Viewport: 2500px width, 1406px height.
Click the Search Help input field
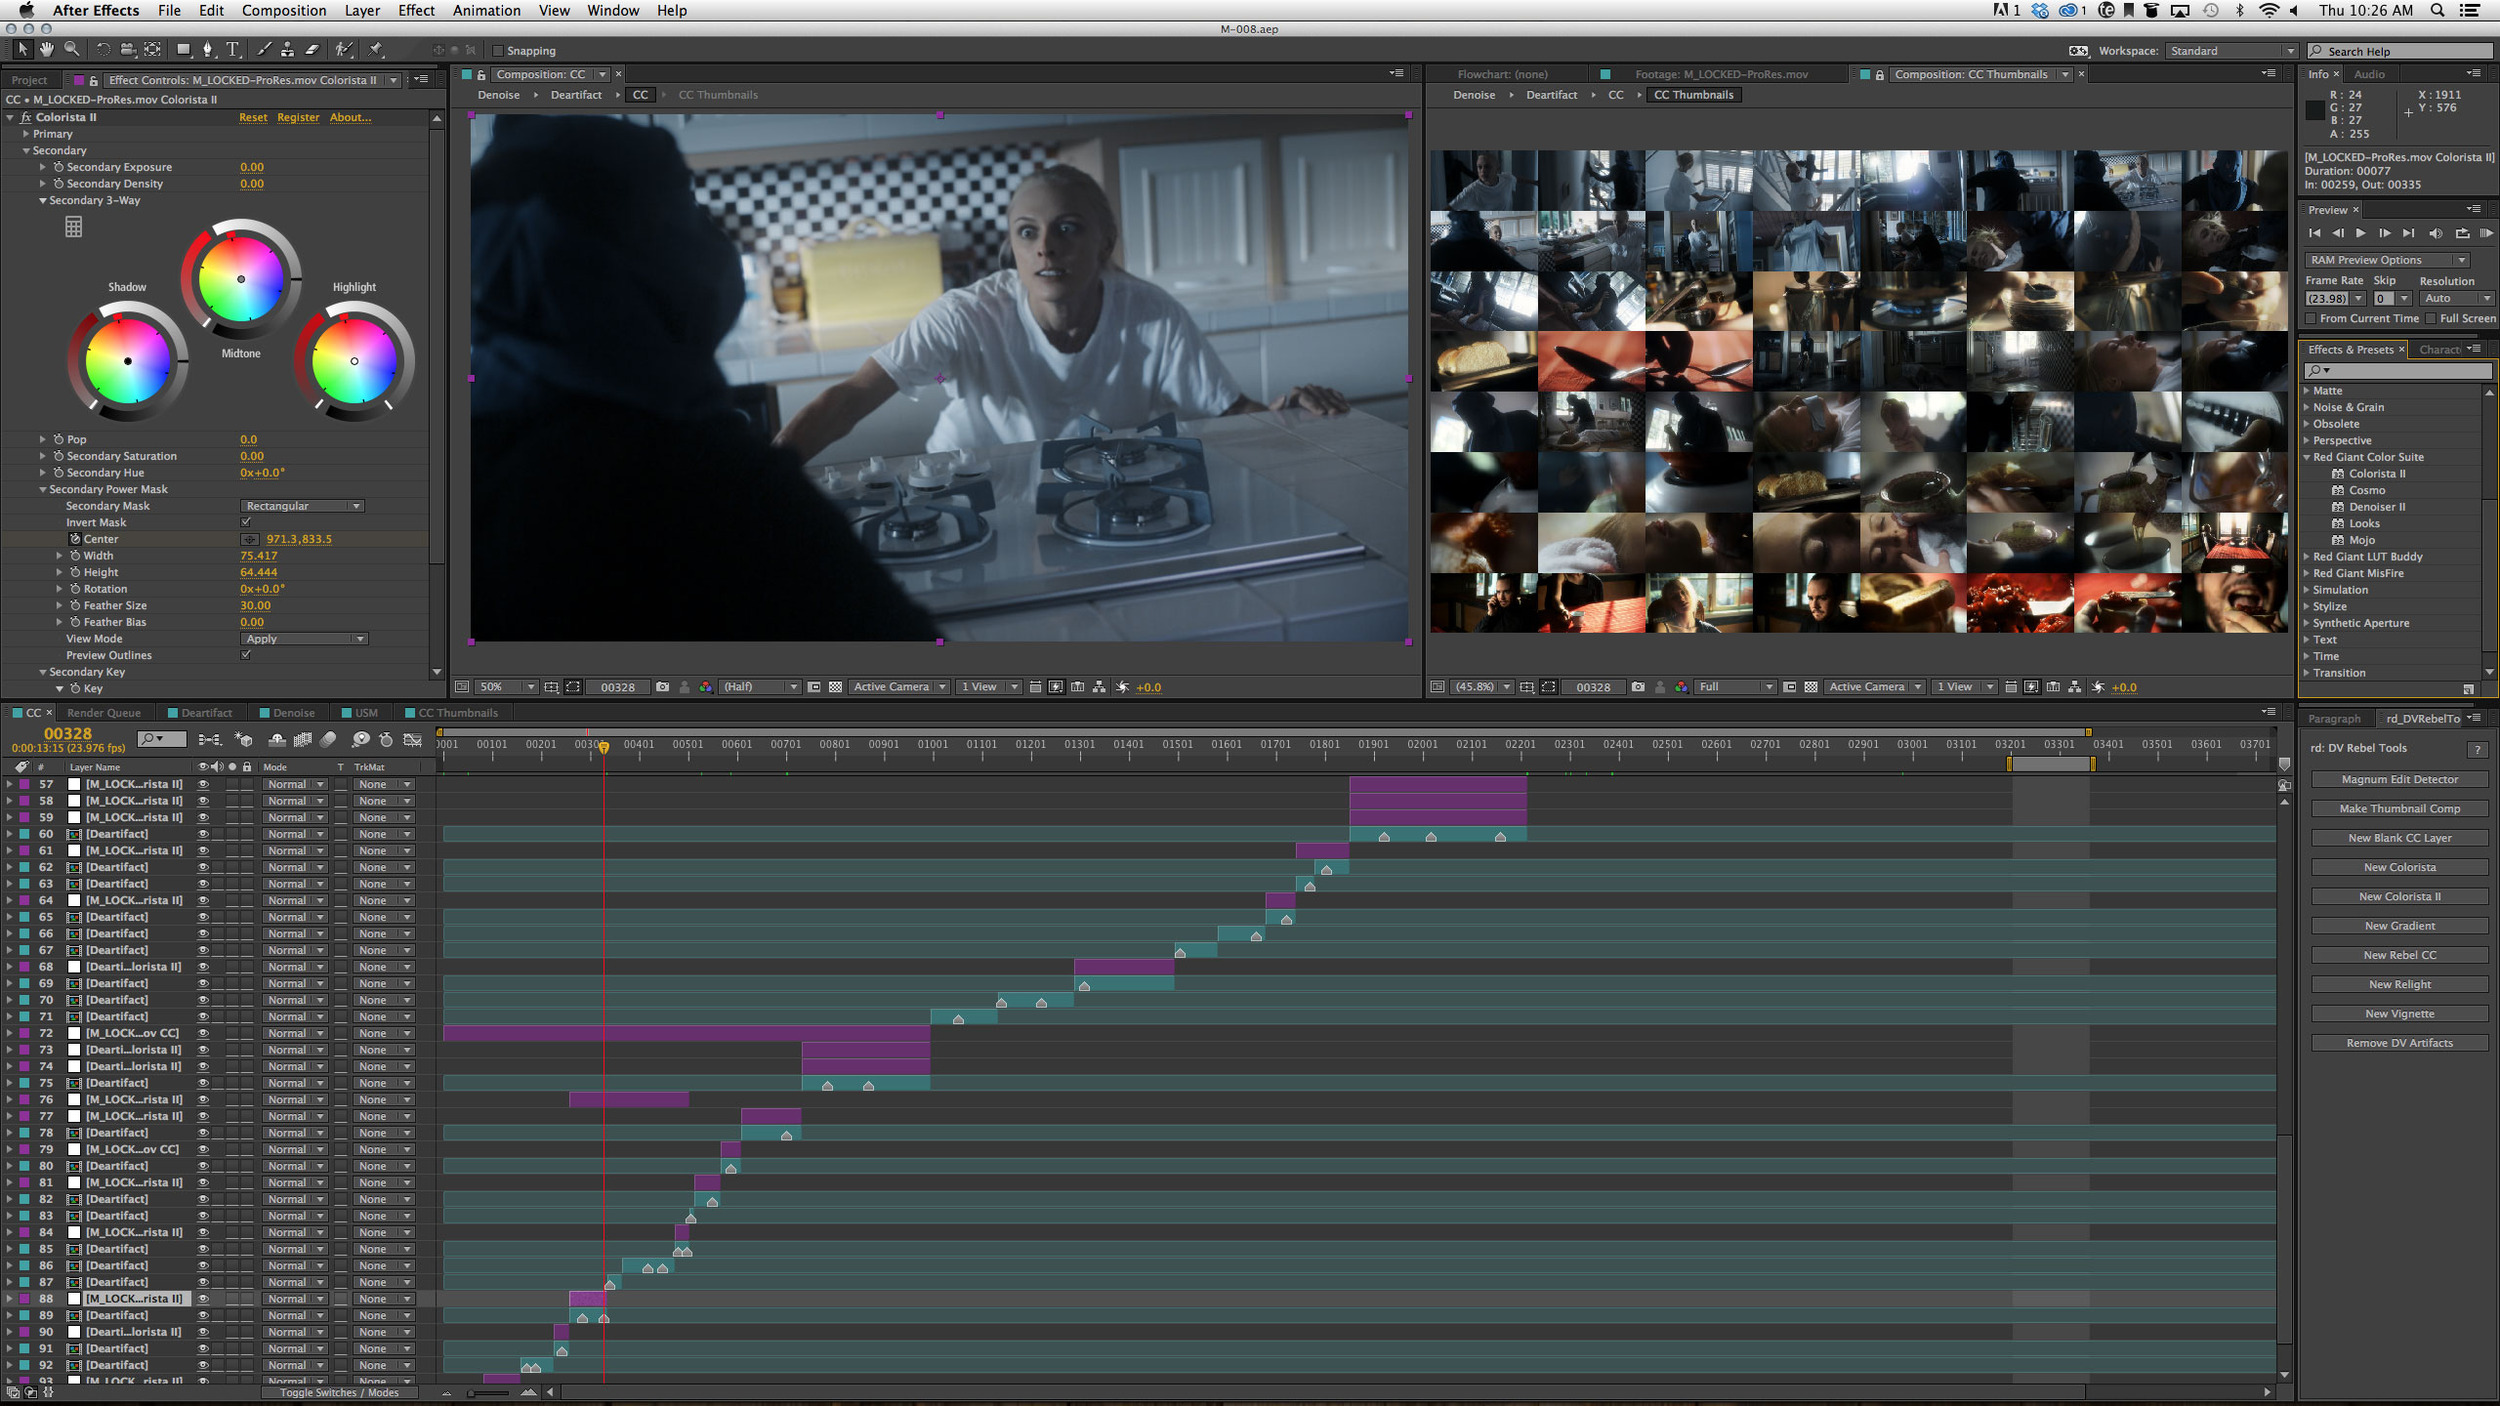[x=2401, y=51]
